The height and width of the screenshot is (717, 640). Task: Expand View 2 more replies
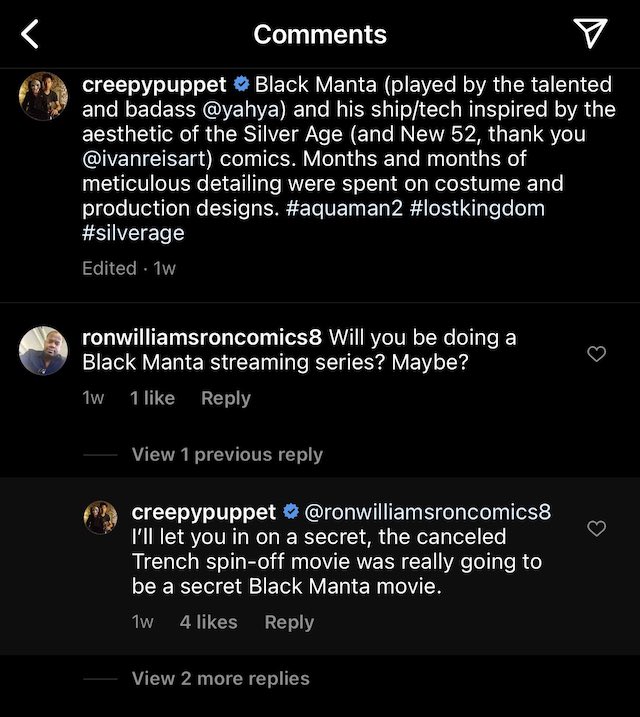(220, 678)
